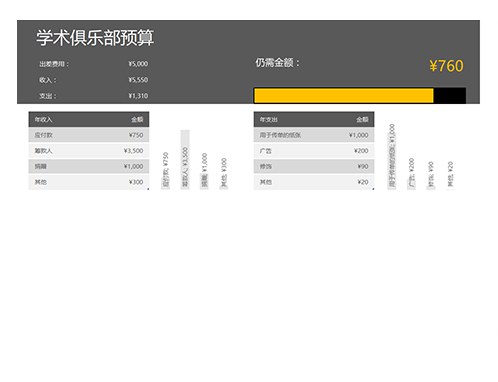Select the 收入 total ¥5,550
Viewport: 498px width, 382px height.
coord(138,80)
